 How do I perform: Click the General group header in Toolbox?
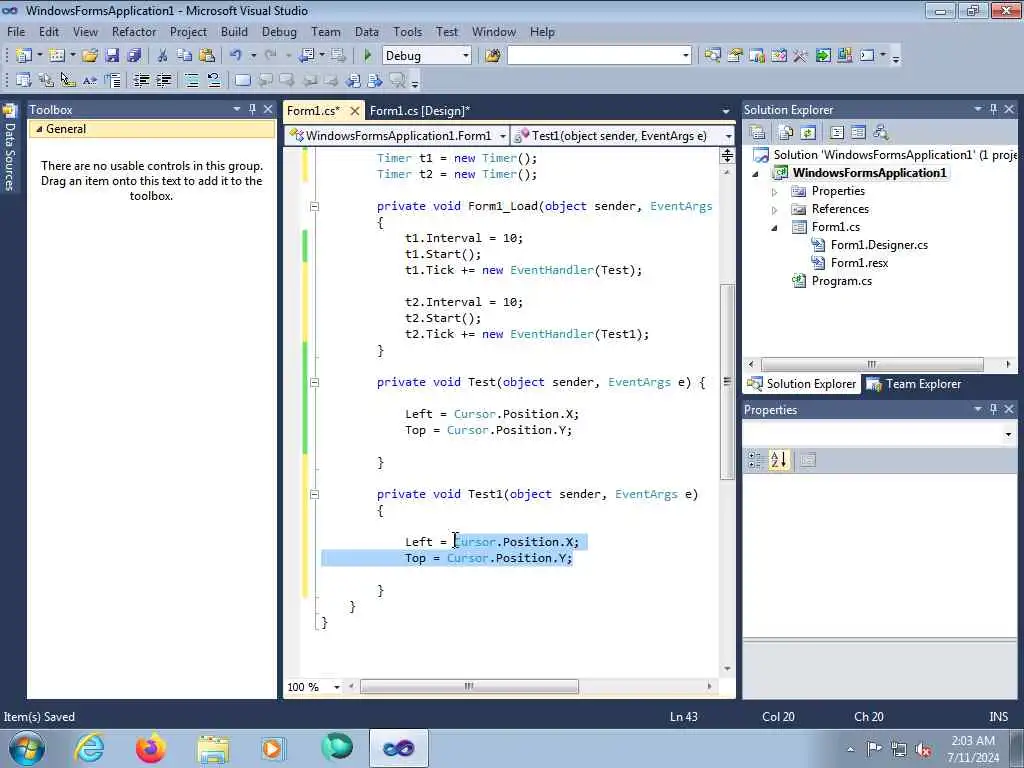(152, 129)
